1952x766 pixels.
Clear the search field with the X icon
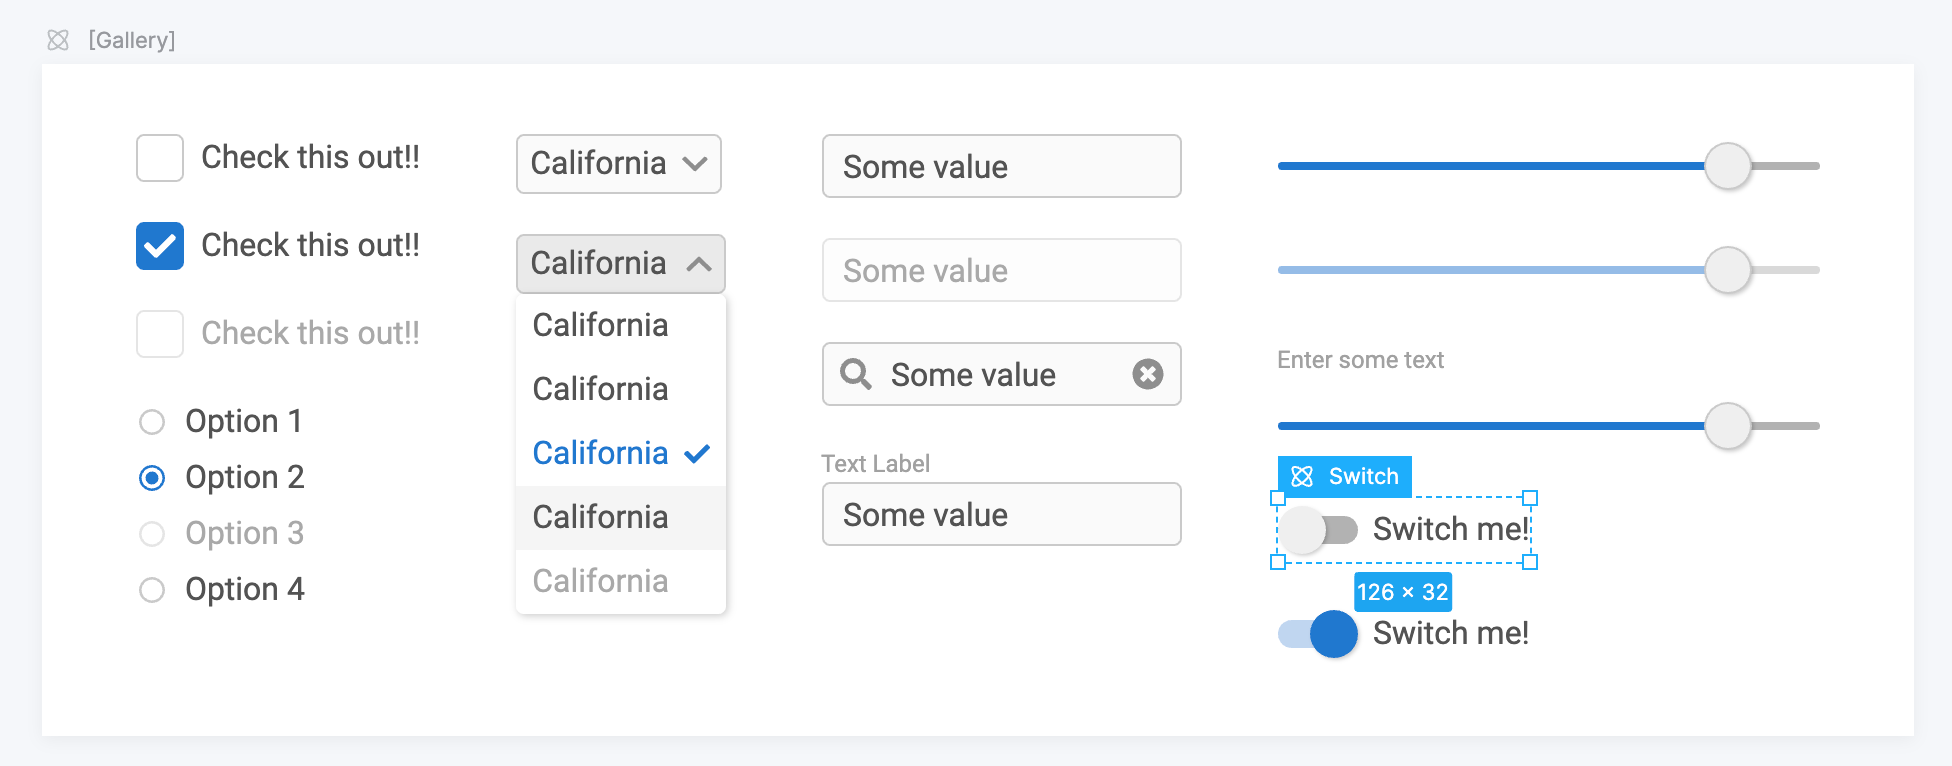1148,374
